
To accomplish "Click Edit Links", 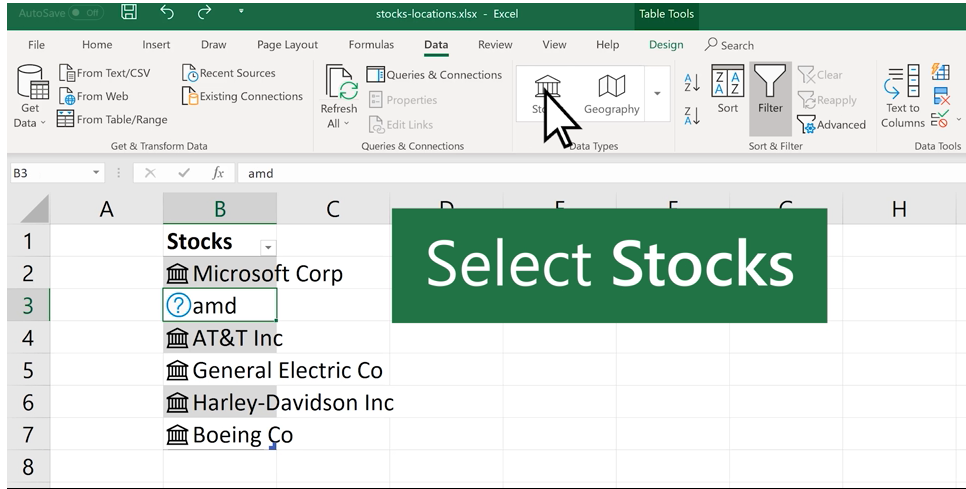I will pos(401,124).
